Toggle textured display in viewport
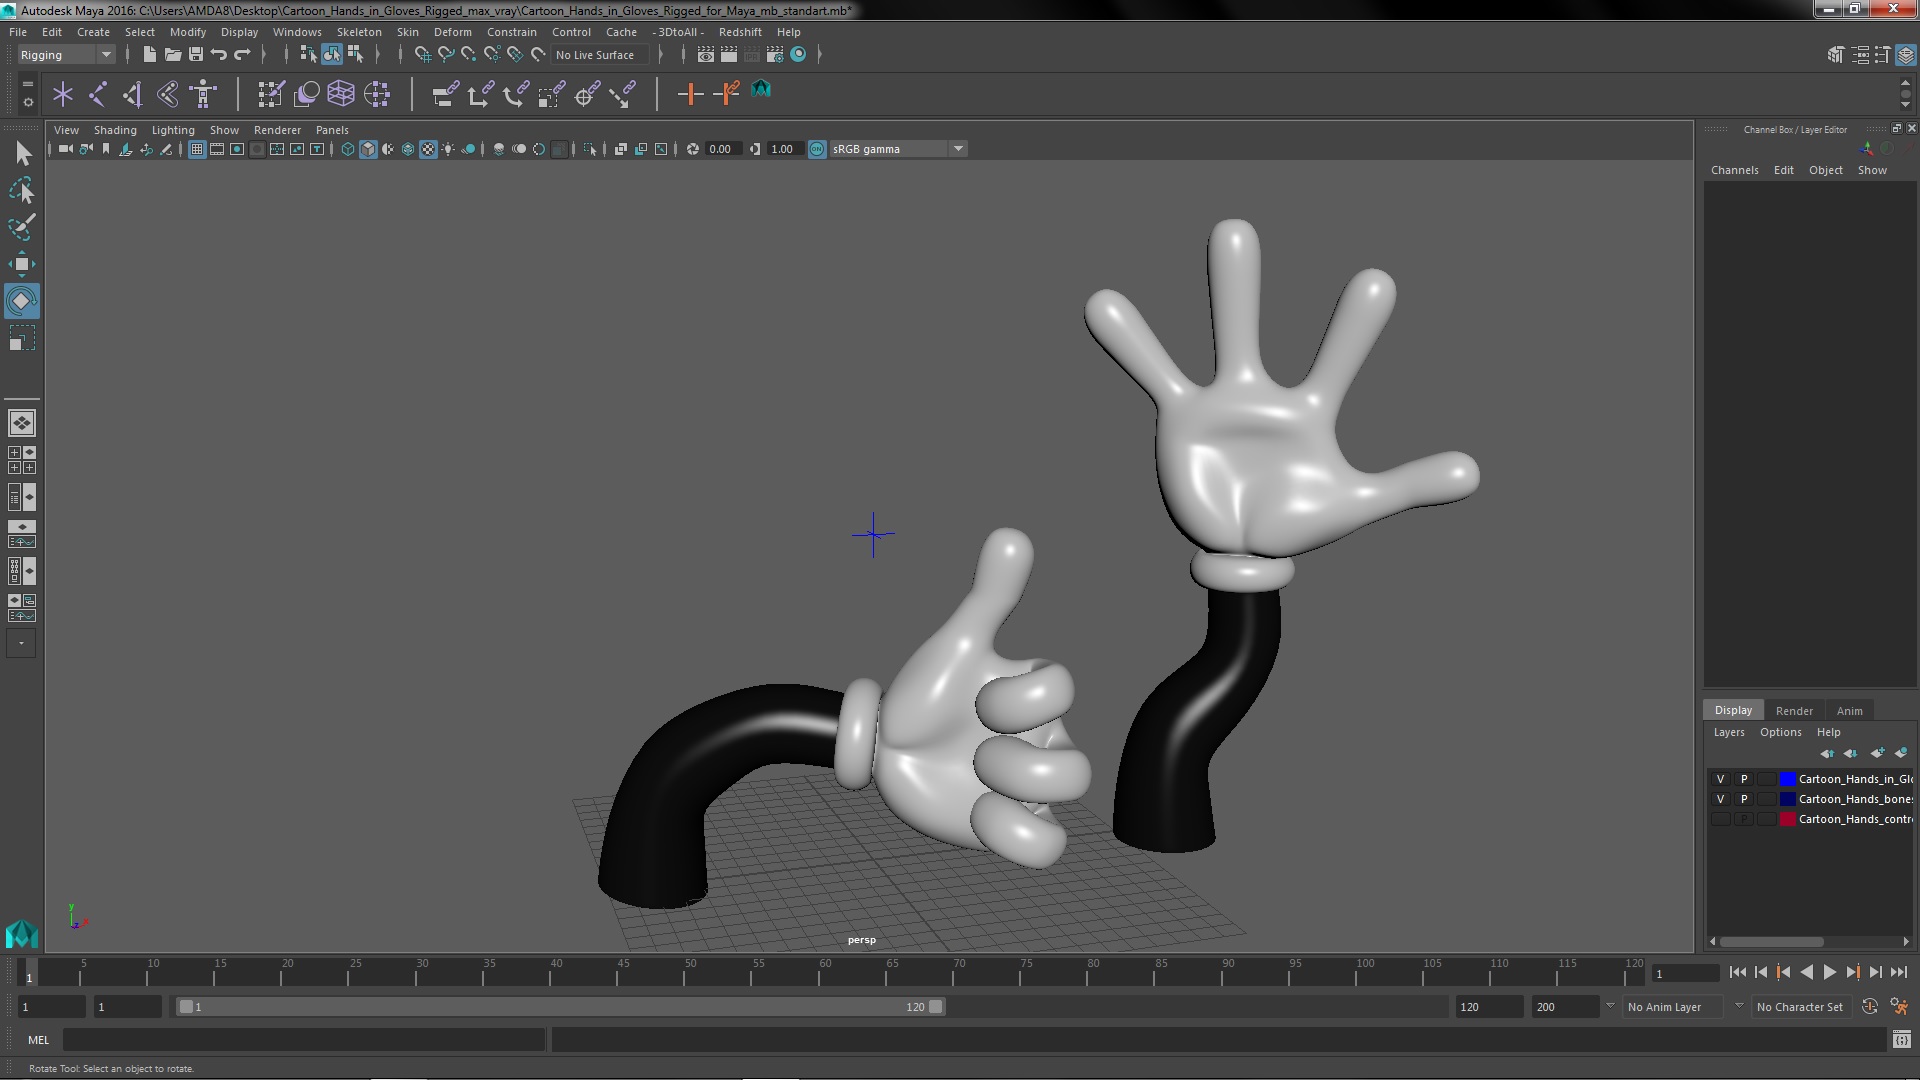This screenshot has width=1920, height=1080. coord(428,149)
